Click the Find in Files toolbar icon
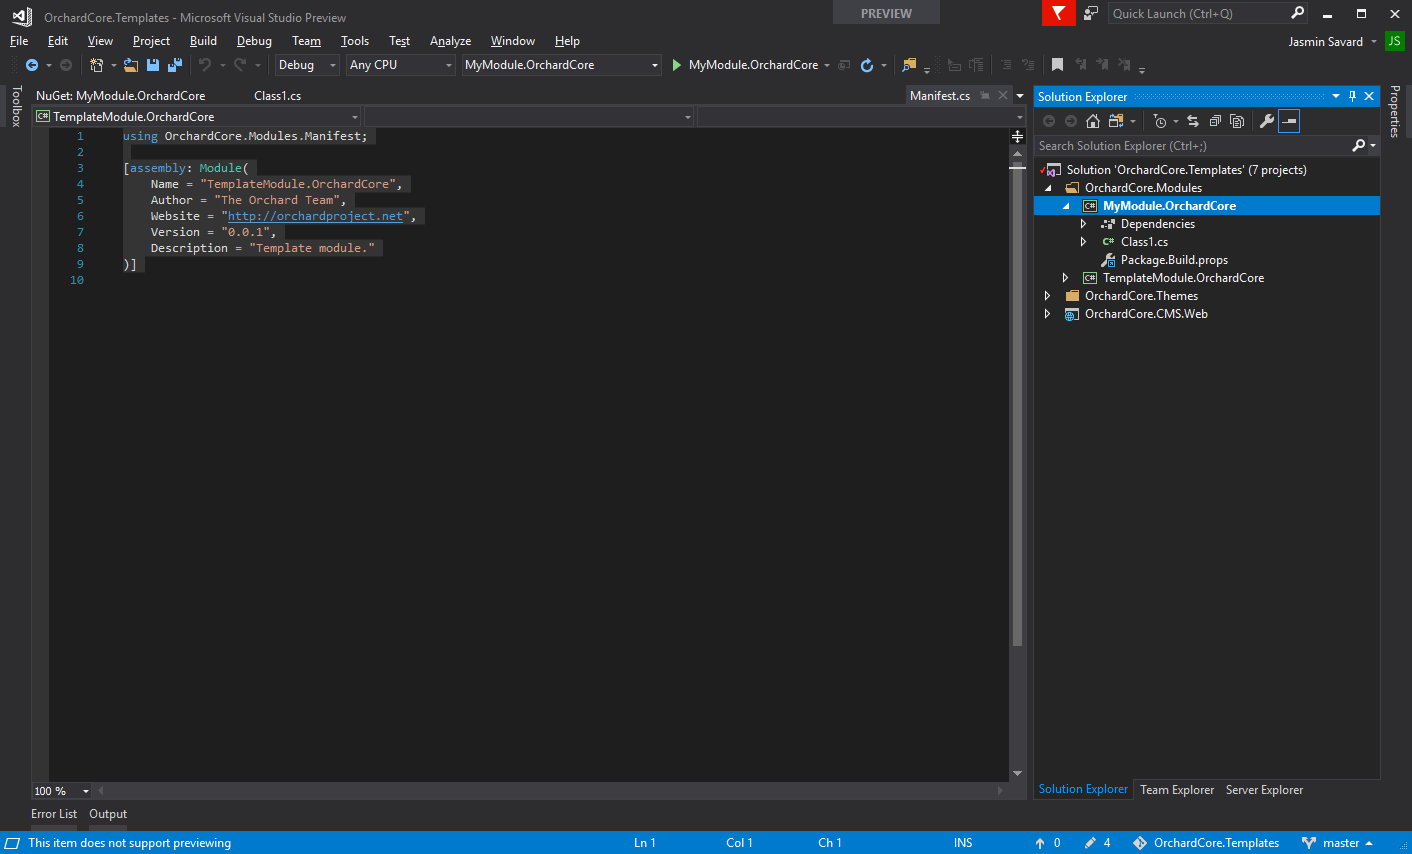This screenshot has width=1412, height=854. pos(909,65)
